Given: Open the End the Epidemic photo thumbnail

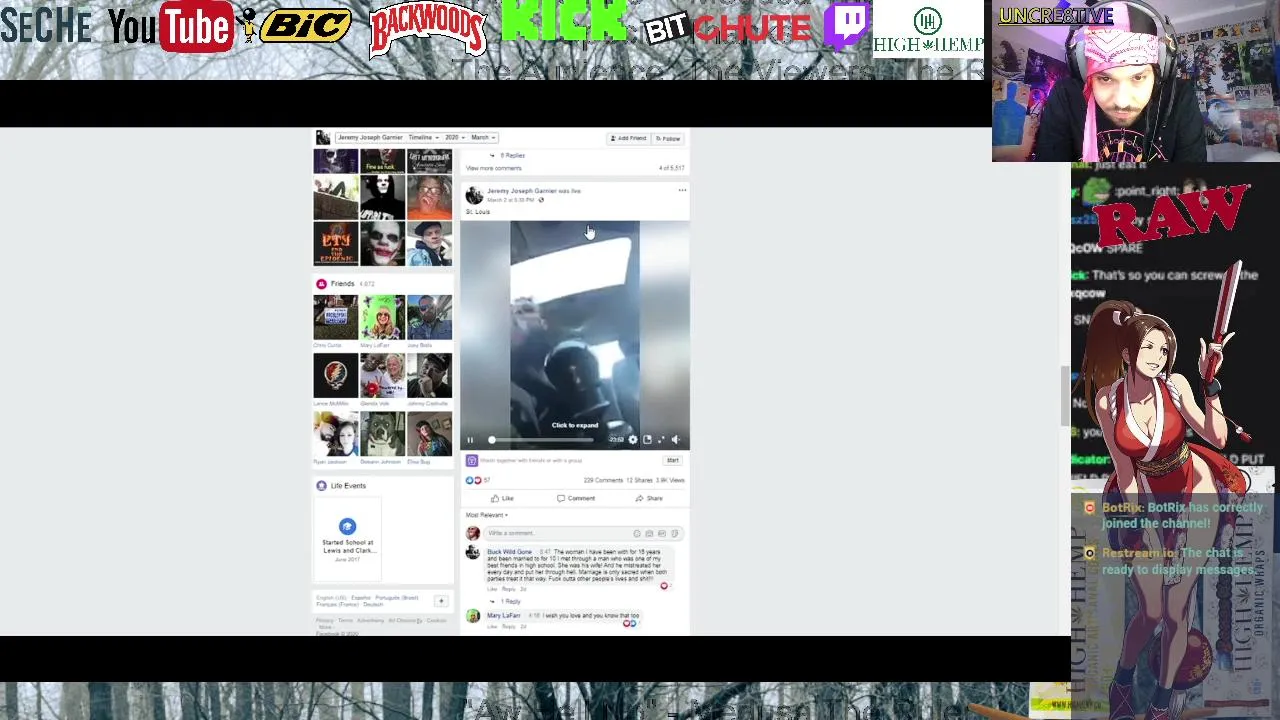Looking at the screenshot, I should (x=336, y=244).
